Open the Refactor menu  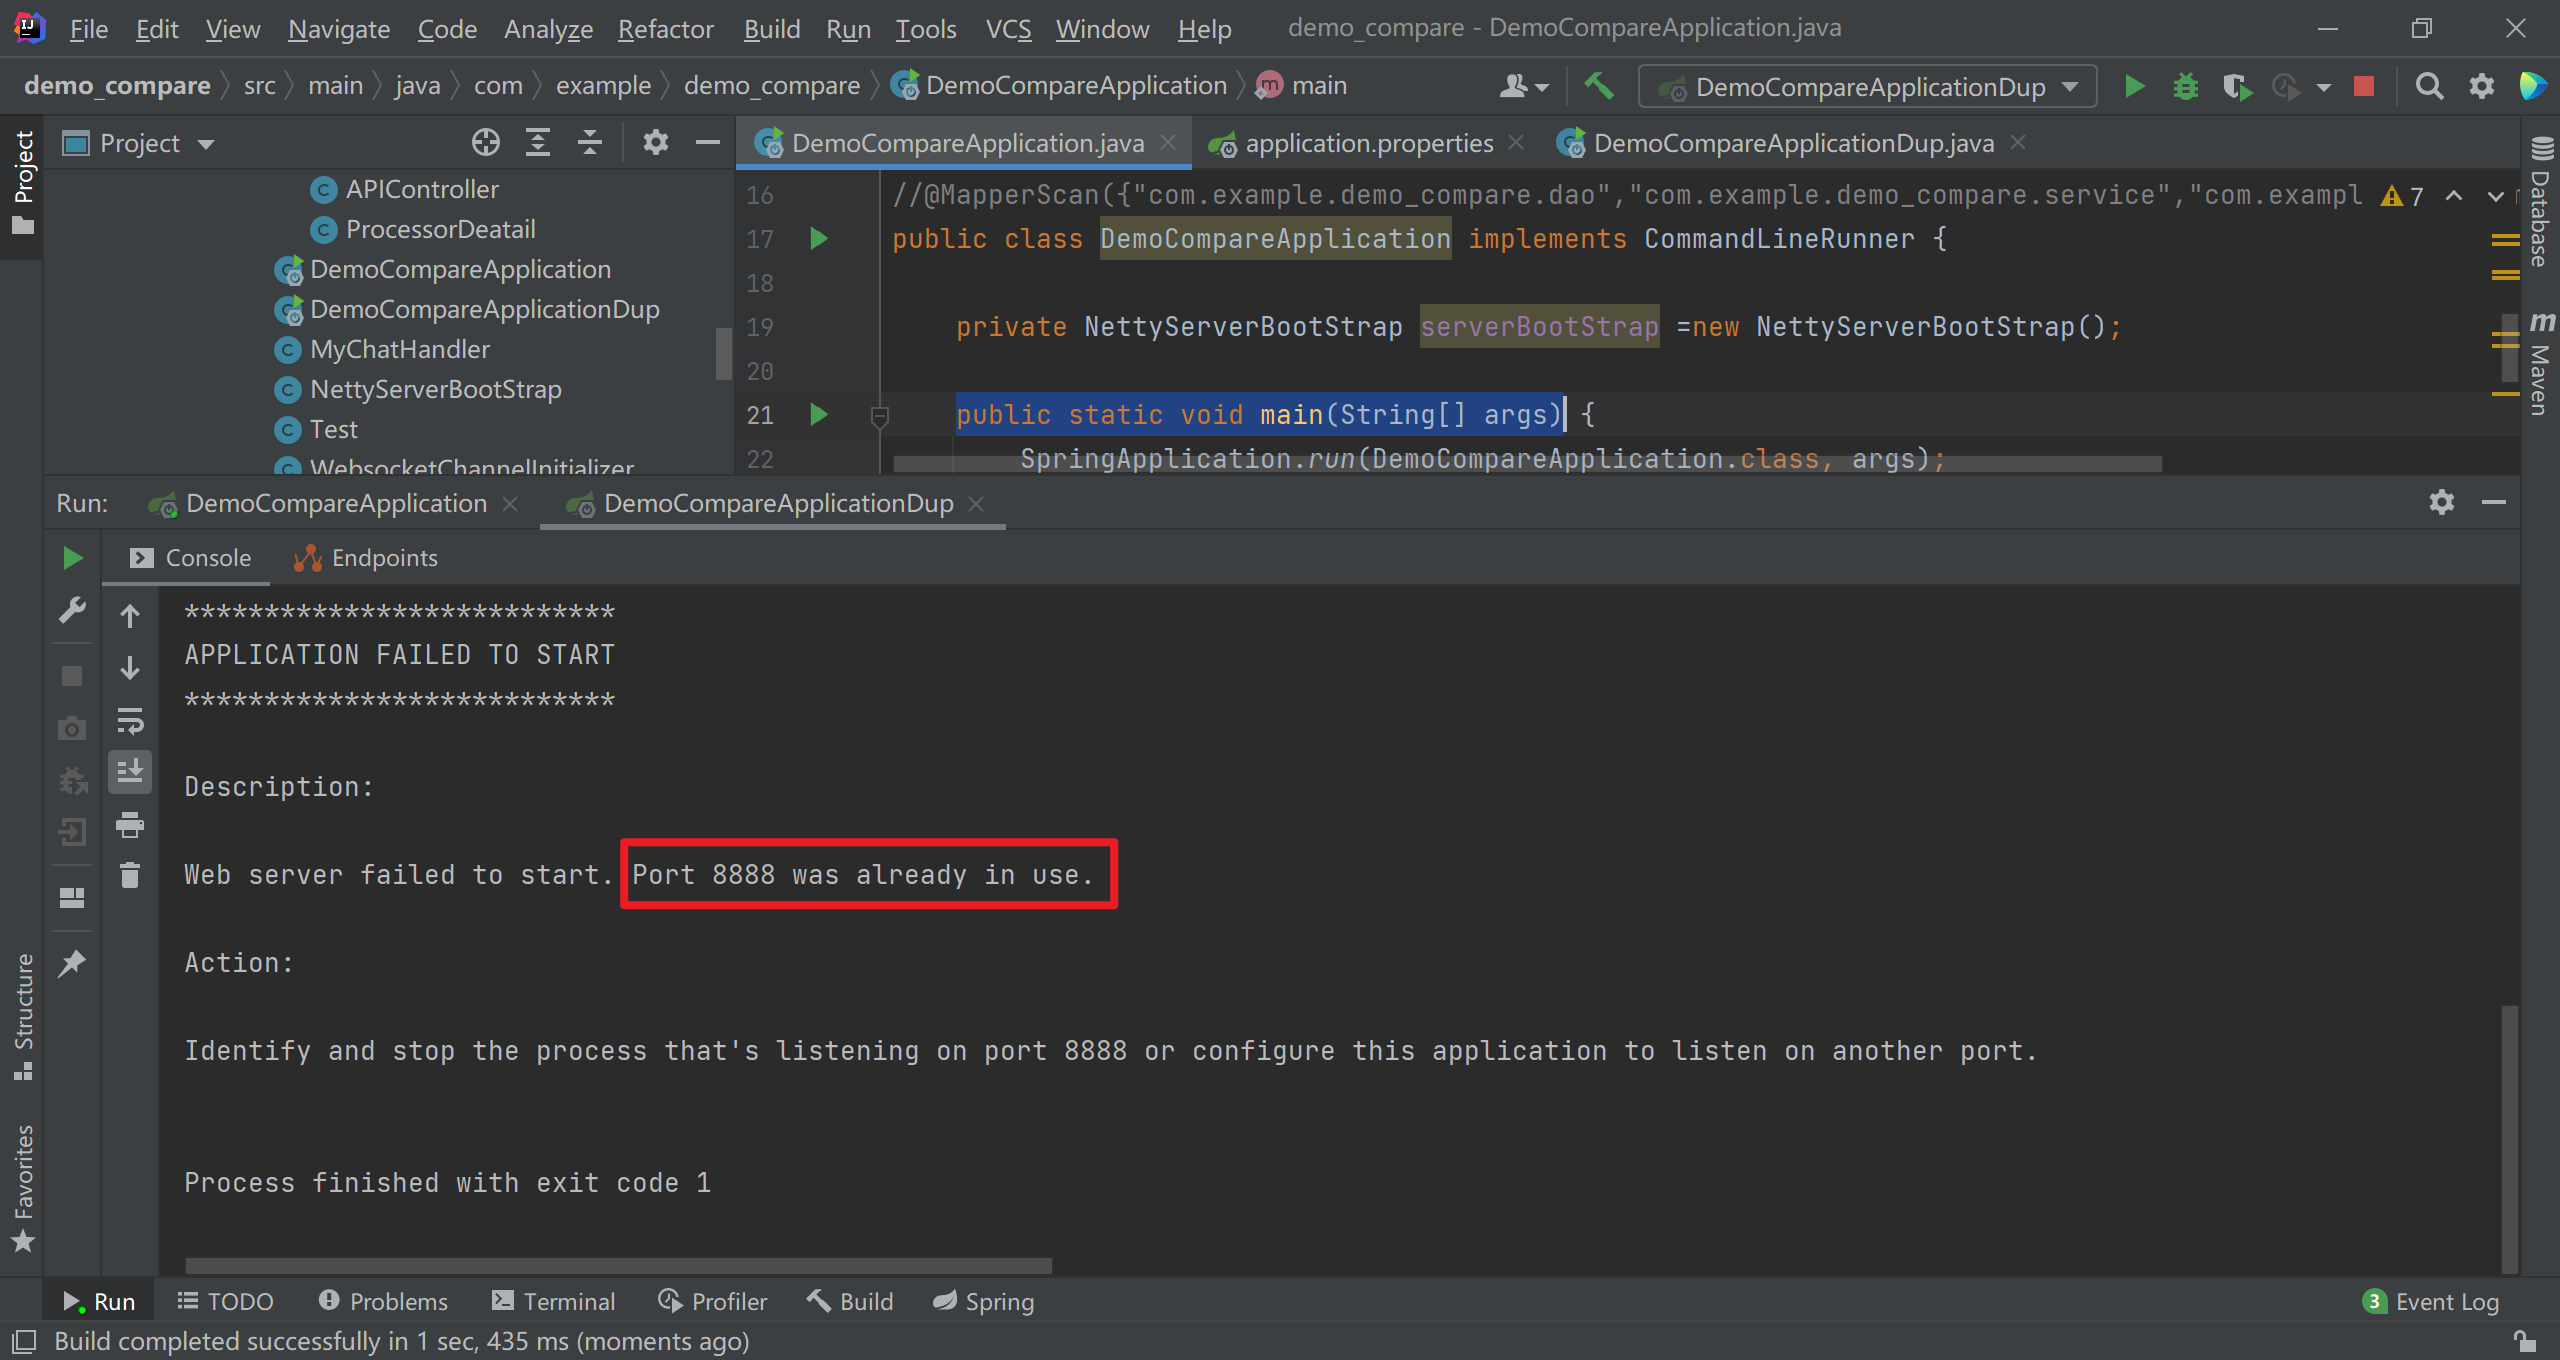coord(665,29)
